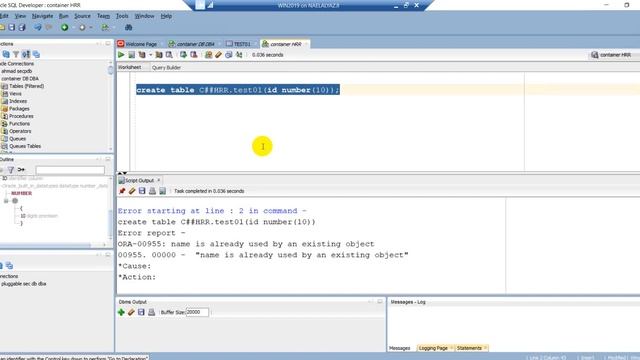Clear Script Output with eraser icon

click(x=132, y=191)
